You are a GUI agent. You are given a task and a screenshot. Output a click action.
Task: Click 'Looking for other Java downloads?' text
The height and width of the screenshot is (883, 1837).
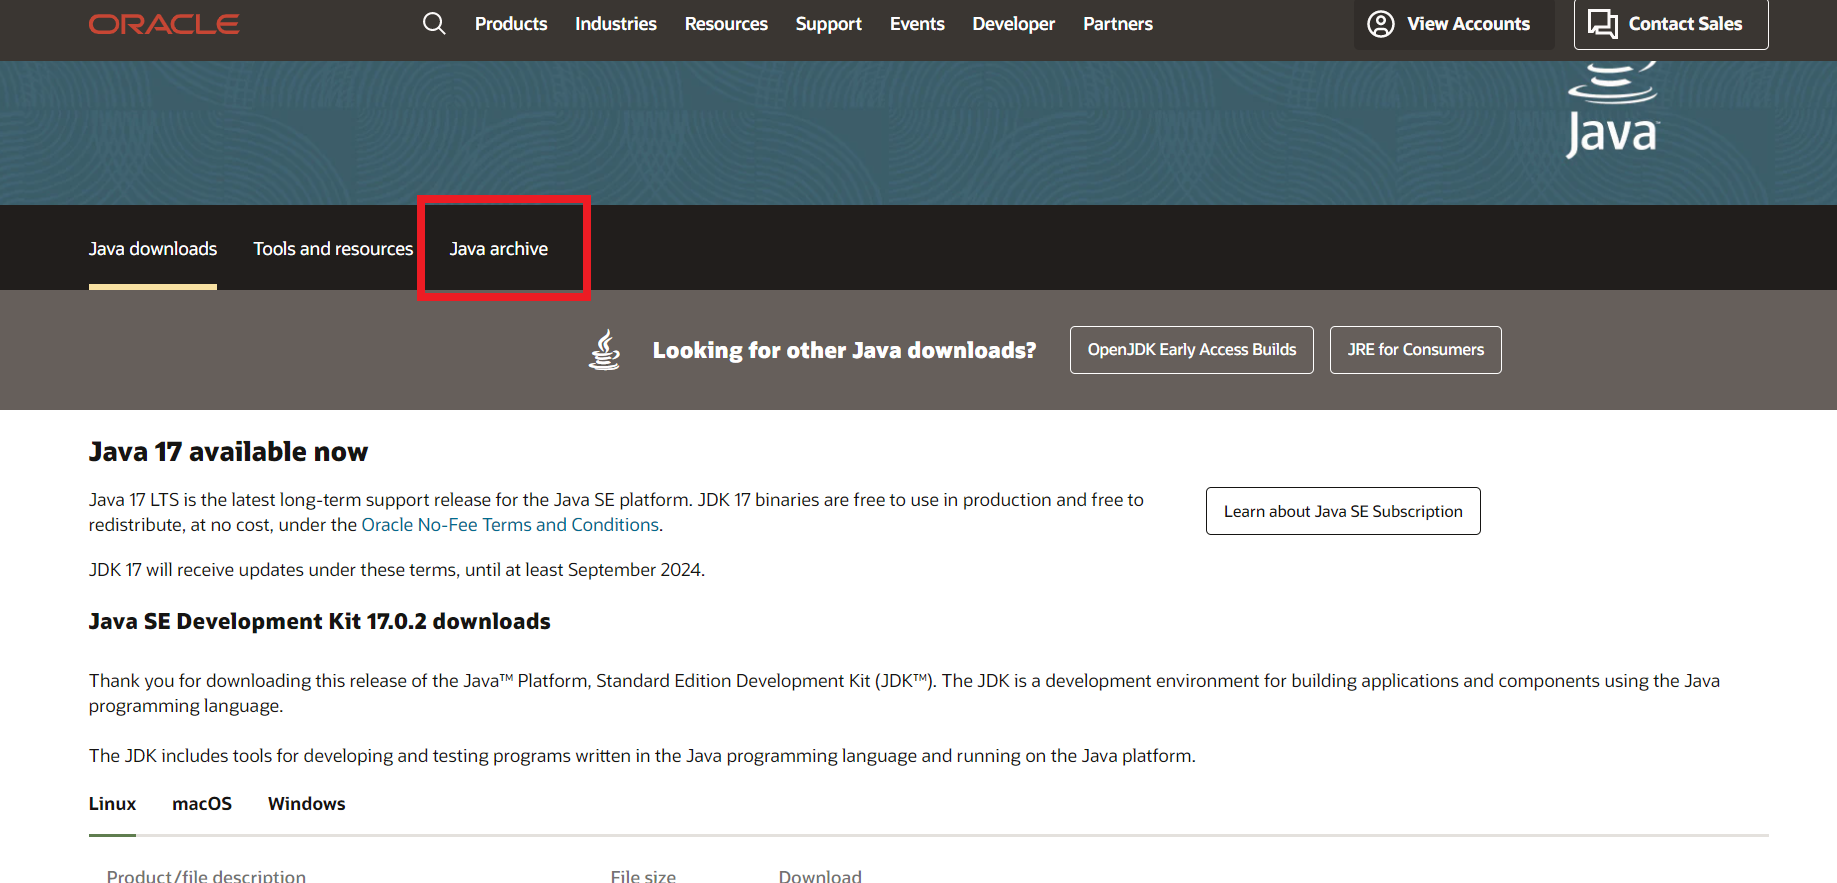point(845,350)
